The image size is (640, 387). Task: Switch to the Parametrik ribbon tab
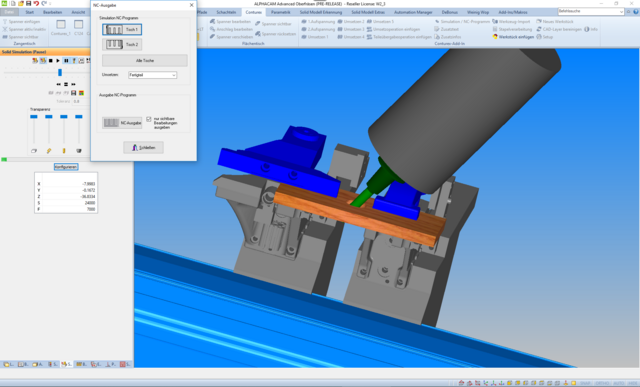point(281,12)
